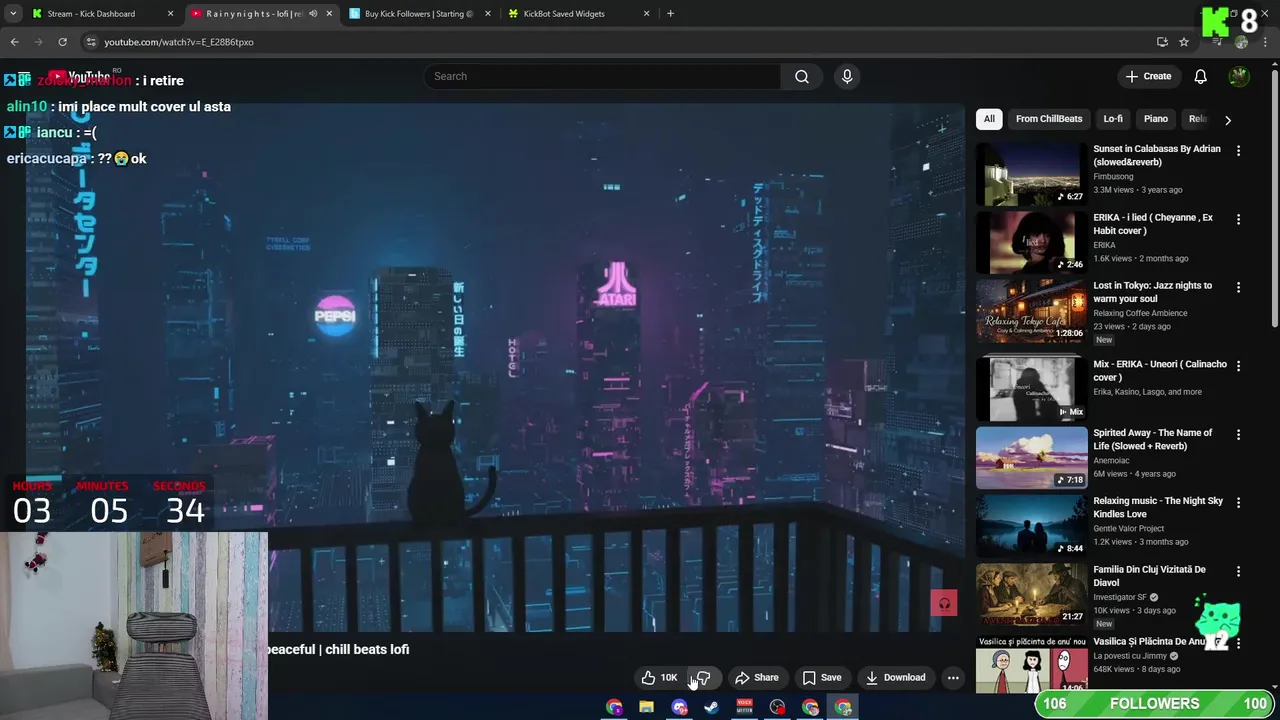The width and height of the screenshot is (1280, 720).
Task: Select the Piano filter chip
Action: pos(1156,119)
